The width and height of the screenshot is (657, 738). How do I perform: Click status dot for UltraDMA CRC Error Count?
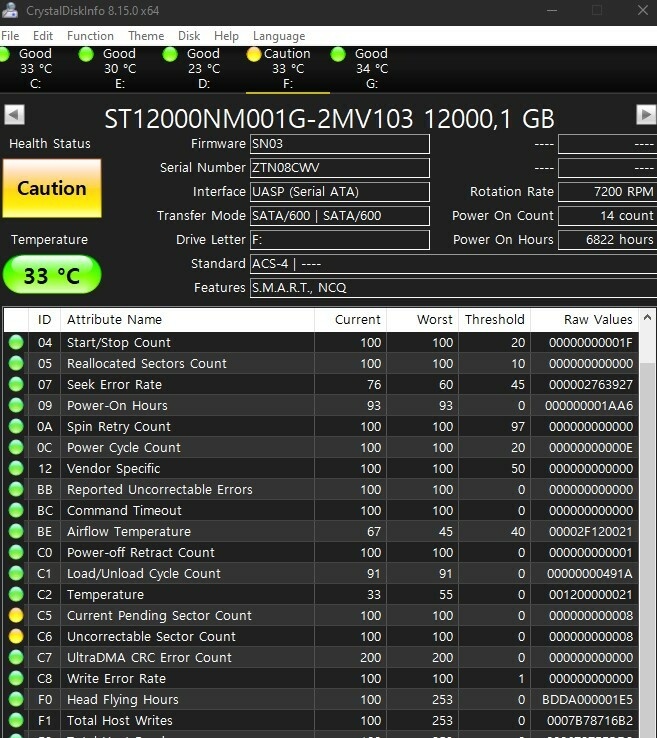click(16, 657)
